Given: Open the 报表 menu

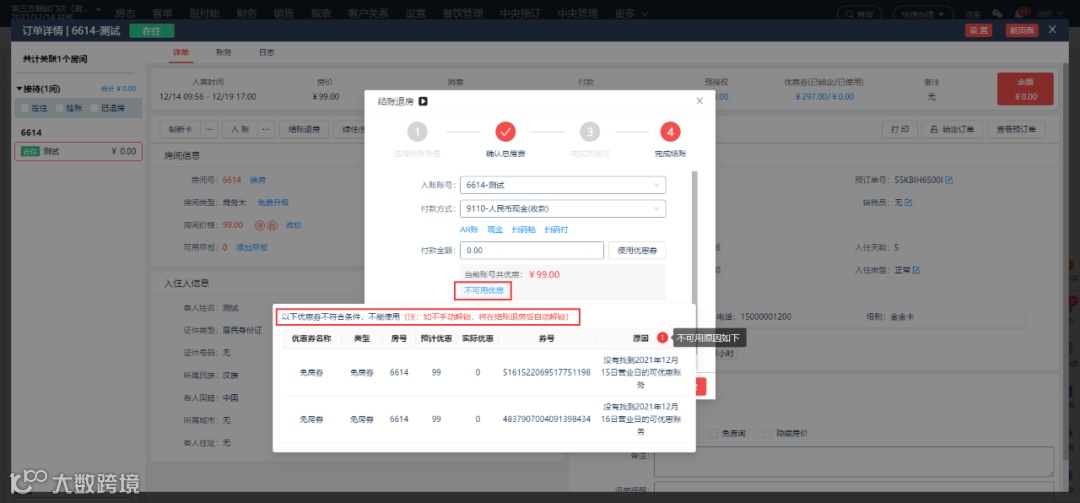Looking at the screenshot, I should click(x=321, y=13).
